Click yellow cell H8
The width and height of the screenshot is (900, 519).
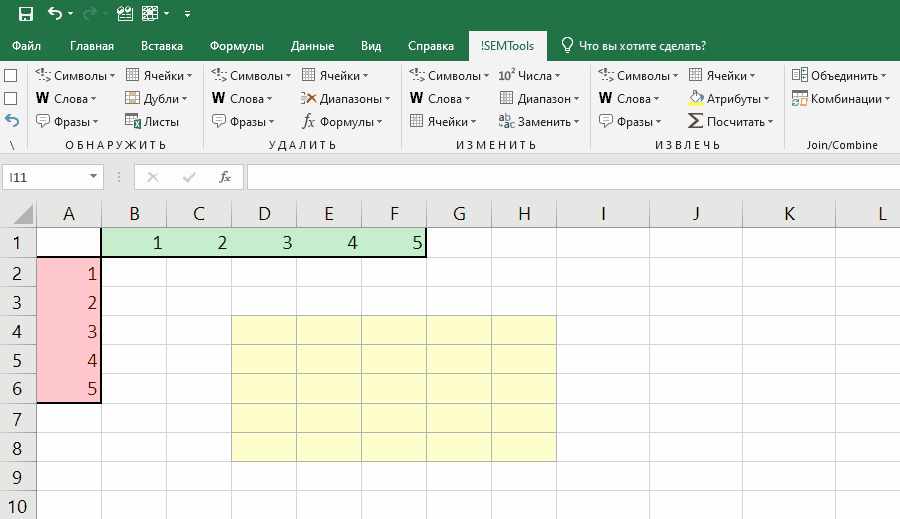coord(524,447)
